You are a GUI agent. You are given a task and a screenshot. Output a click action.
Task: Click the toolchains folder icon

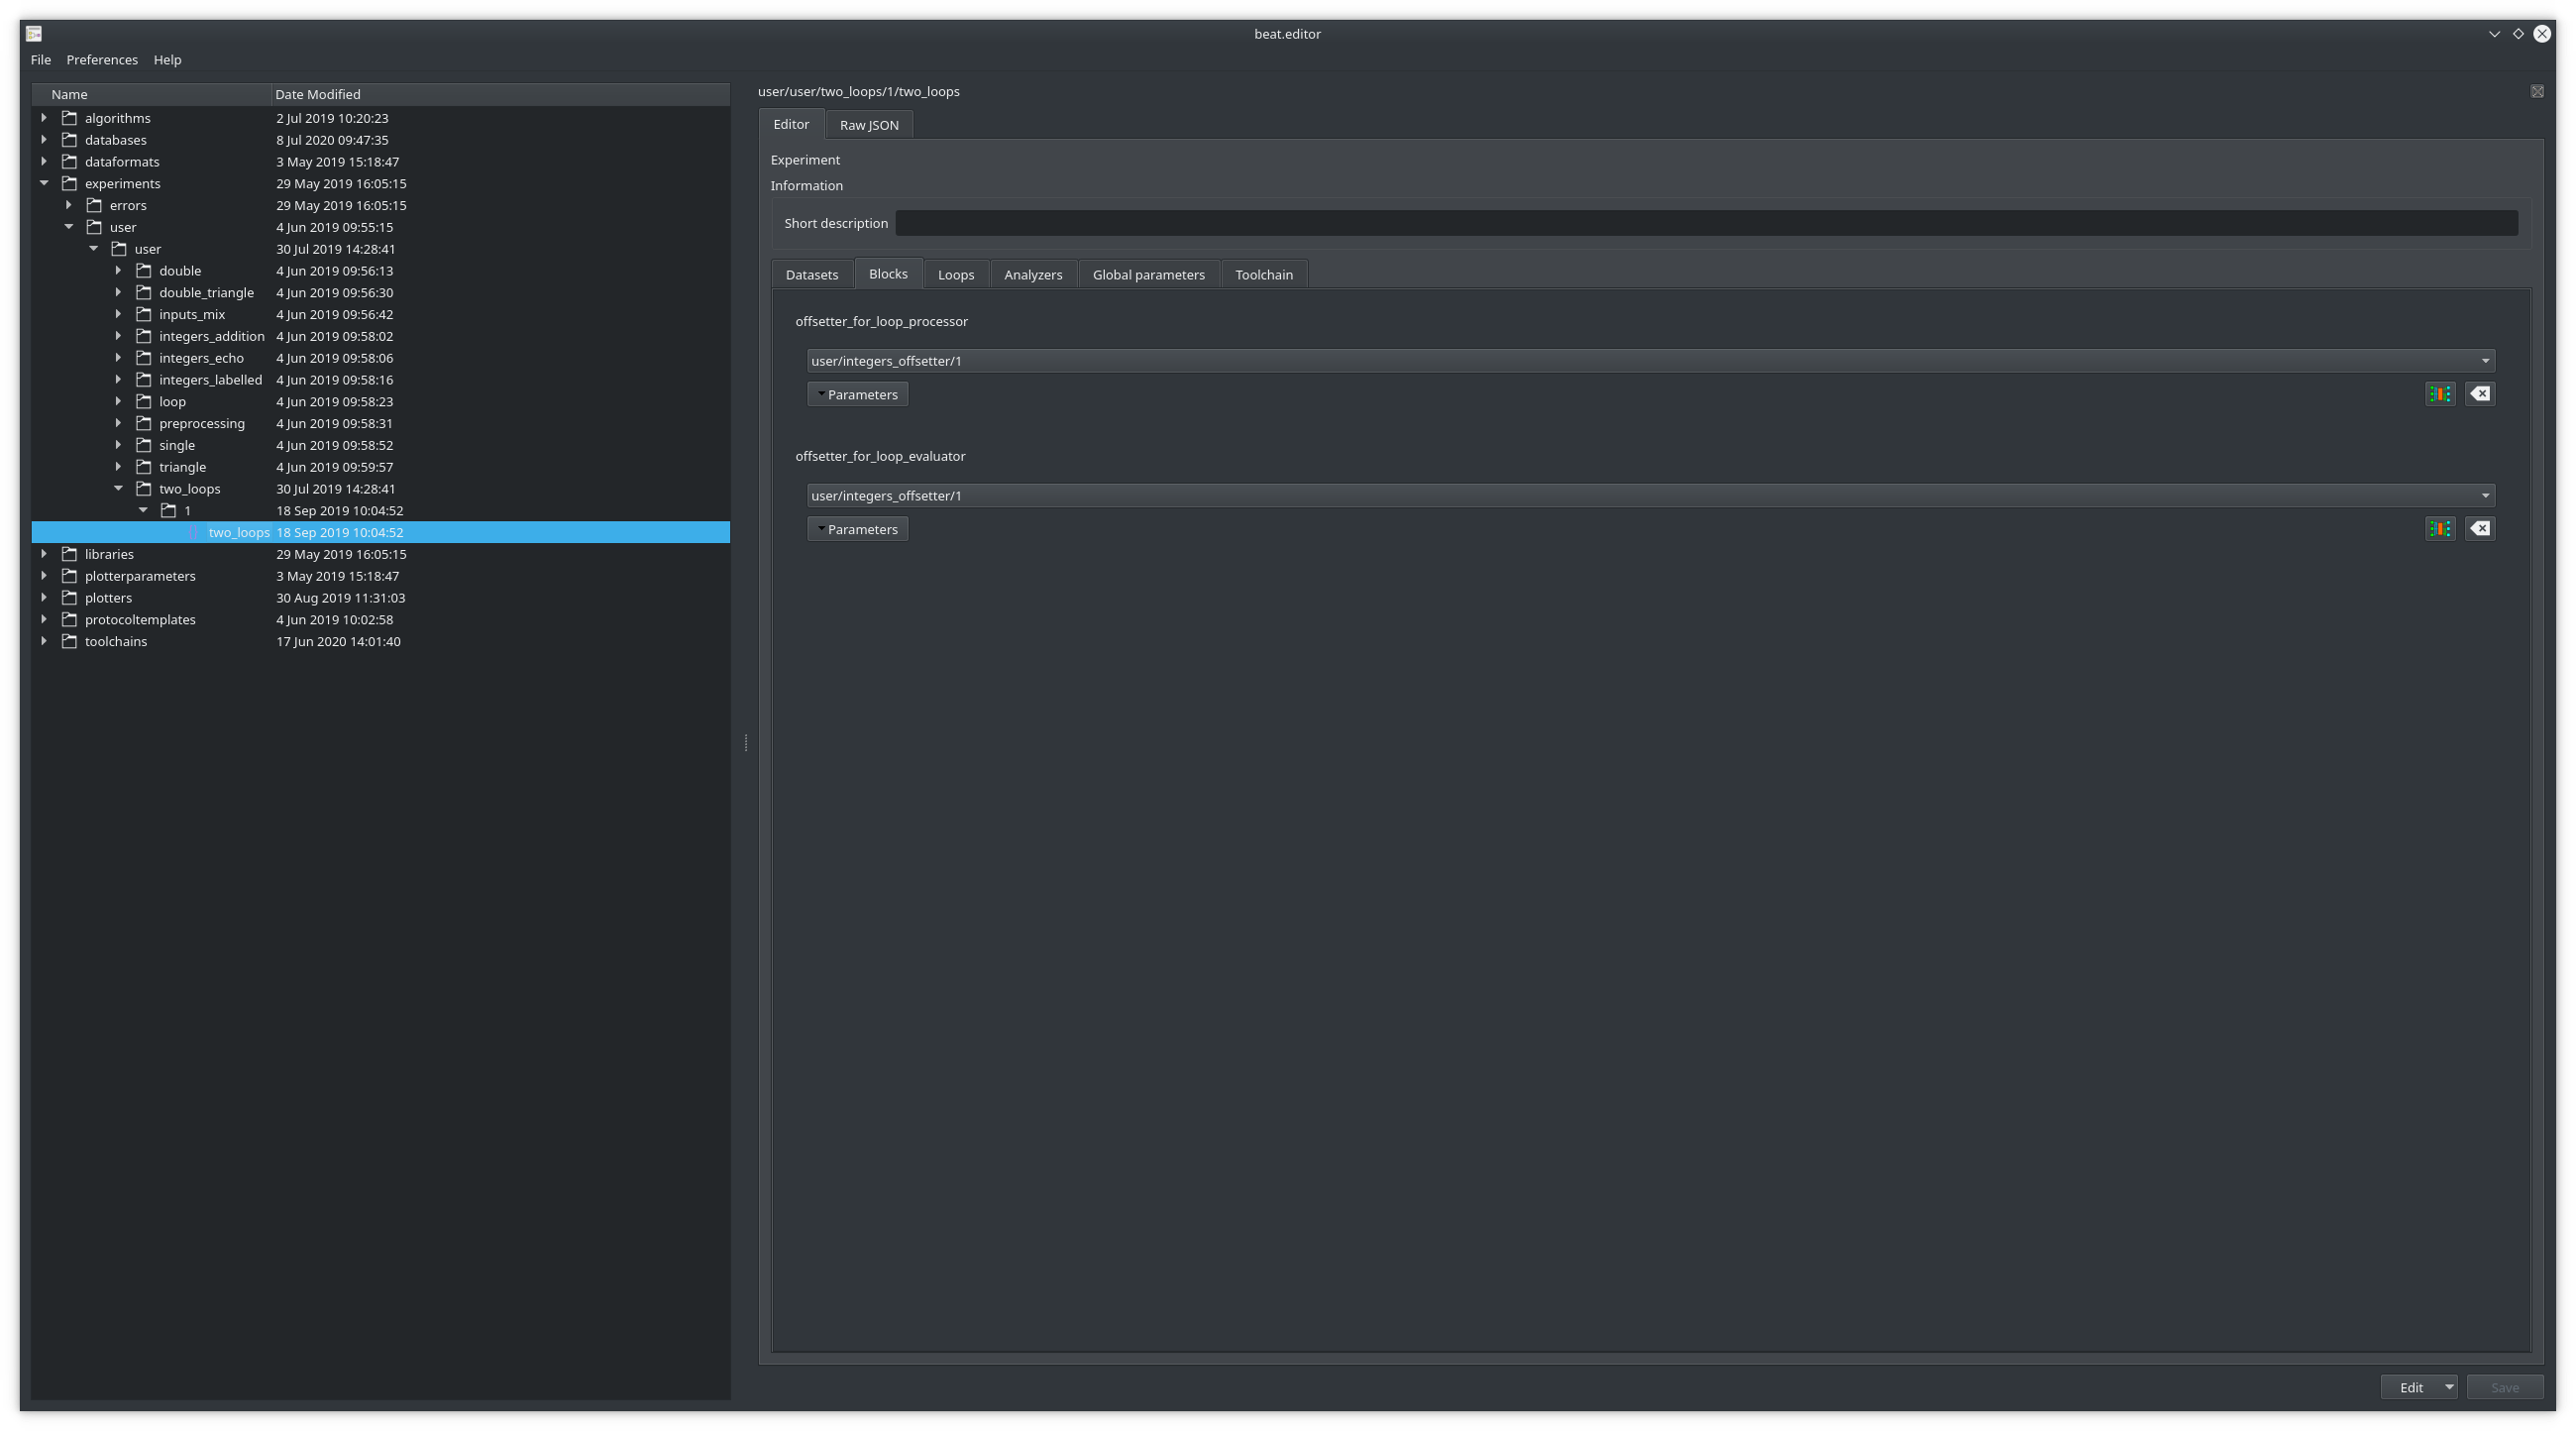(x=70, y=641)
